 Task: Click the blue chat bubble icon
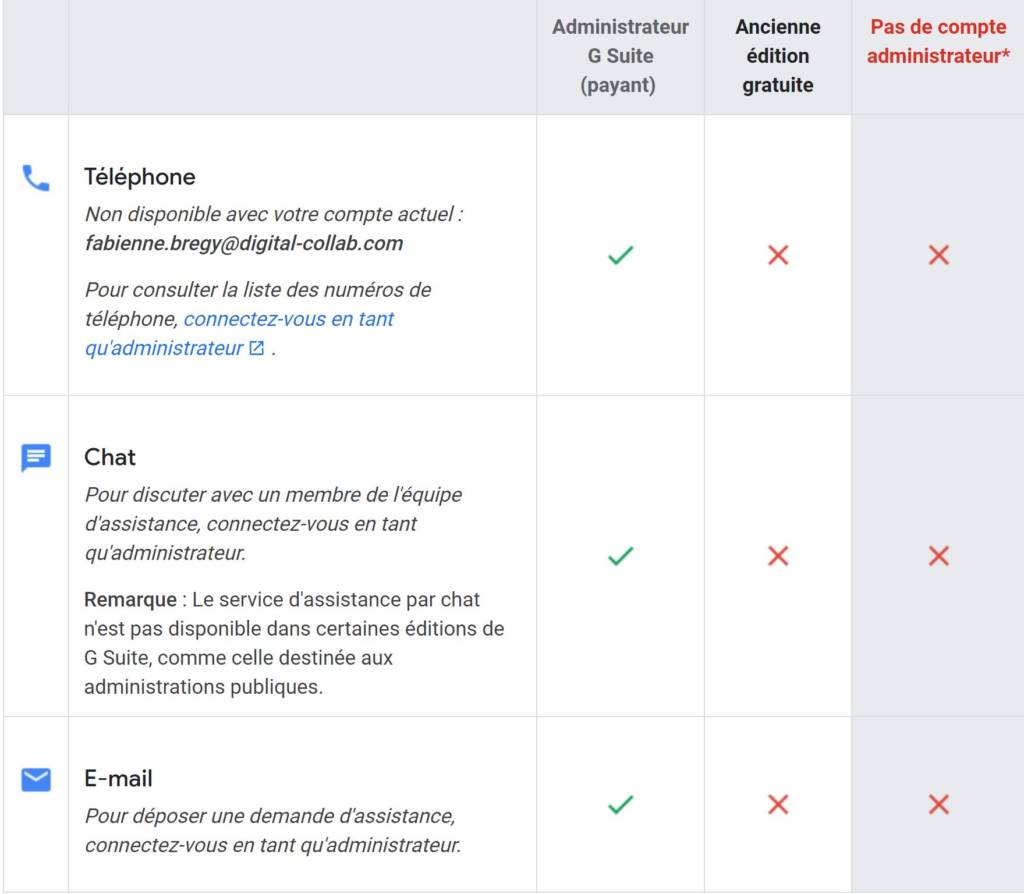(x=36, y=458)
